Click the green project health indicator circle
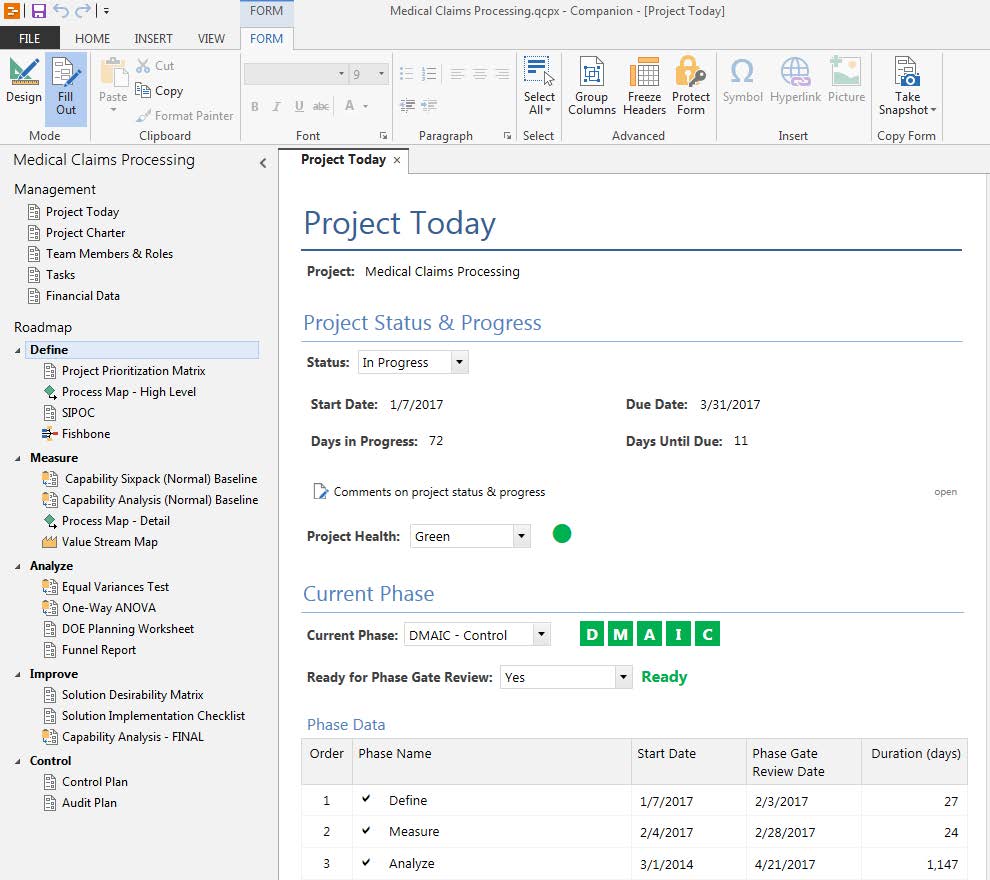990x880 pixels. 562,534
